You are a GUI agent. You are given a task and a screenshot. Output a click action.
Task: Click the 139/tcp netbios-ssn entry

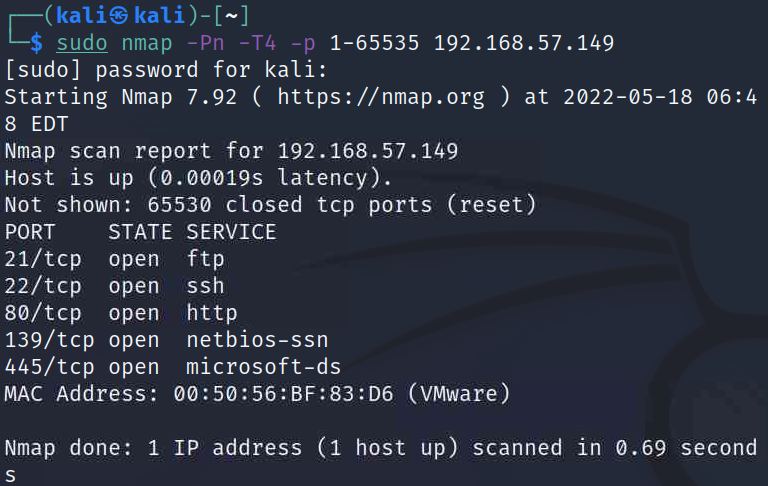tap(167, 340)
